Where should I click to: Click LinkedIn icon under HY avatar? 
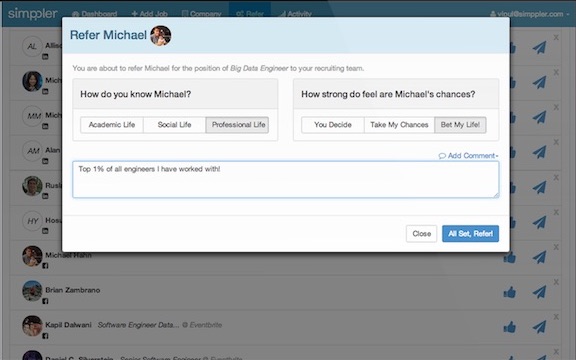(45, 231)
